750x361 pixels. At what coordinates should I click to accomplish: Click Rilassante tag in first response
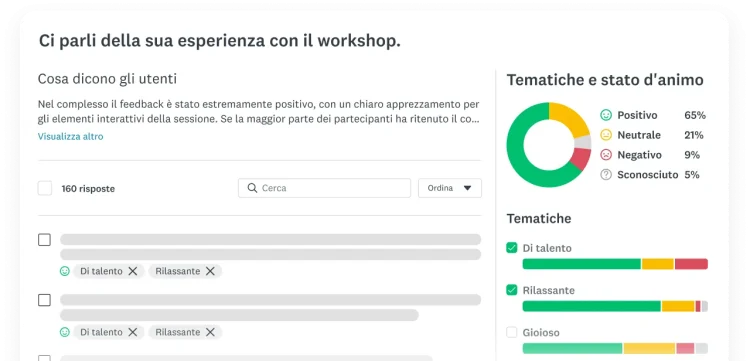[x=177, y=271]
